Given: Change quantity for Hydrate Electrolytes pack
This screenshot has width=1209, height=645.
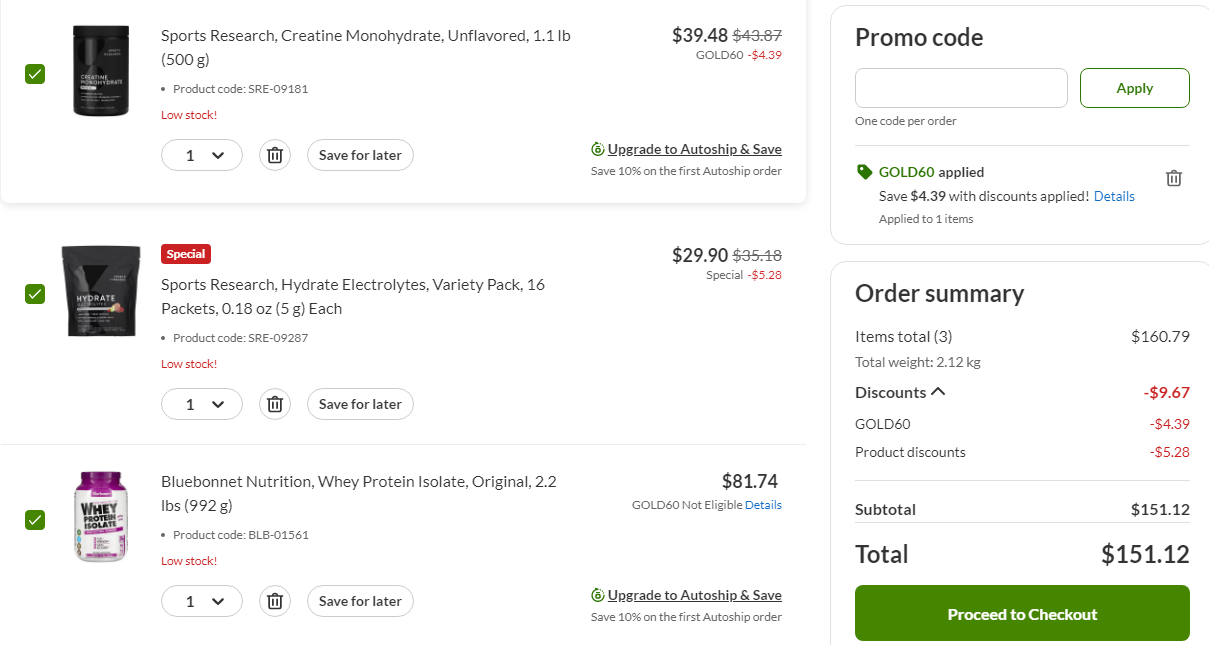Looking at the screenshot, I should point(202,404).
